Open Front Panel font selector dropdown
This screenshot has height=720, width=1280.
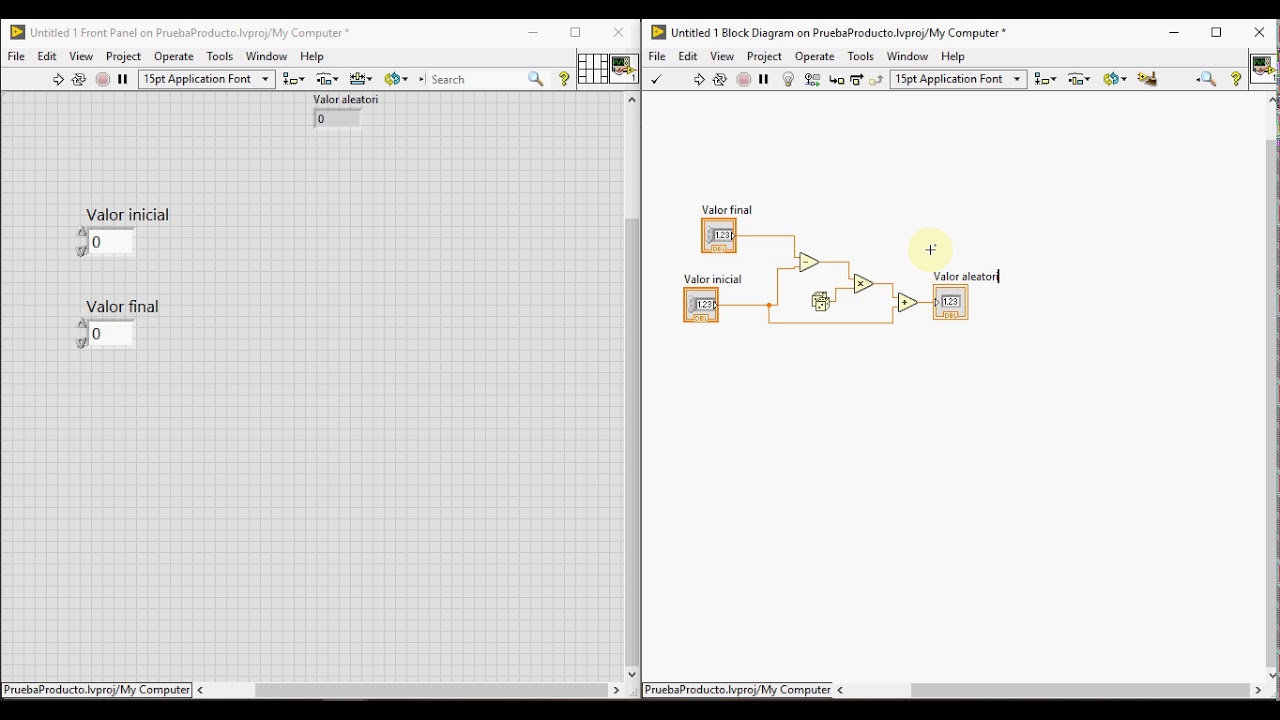pos(207,79)
